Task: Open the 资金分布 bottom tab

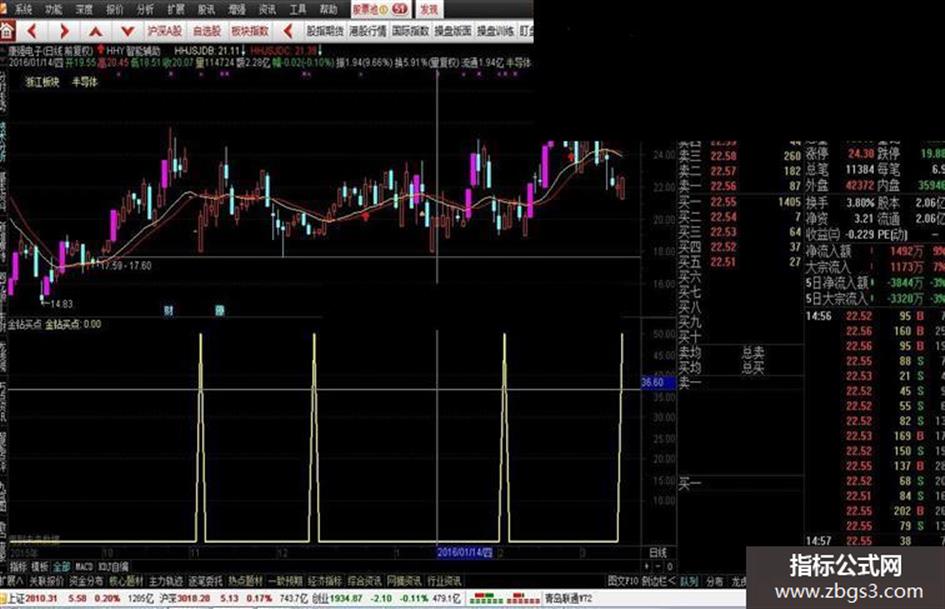Action: click(x=86, y=581)
